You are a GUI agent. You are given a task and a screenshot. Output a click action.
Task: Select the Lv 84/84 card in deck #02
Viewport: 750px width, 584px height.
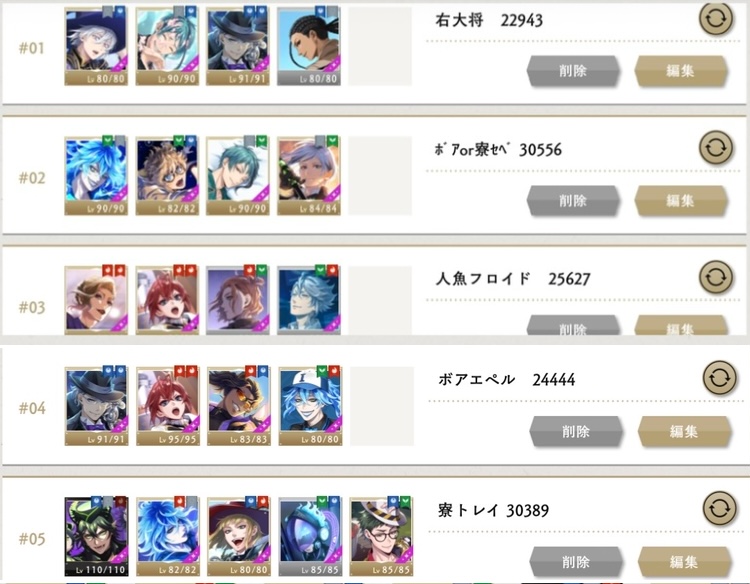point(309,176)
